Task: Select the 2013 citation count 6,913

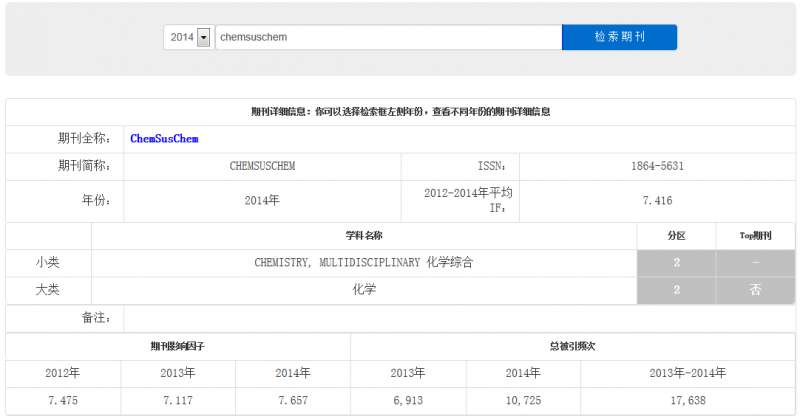Action: (x=408, y=401)
